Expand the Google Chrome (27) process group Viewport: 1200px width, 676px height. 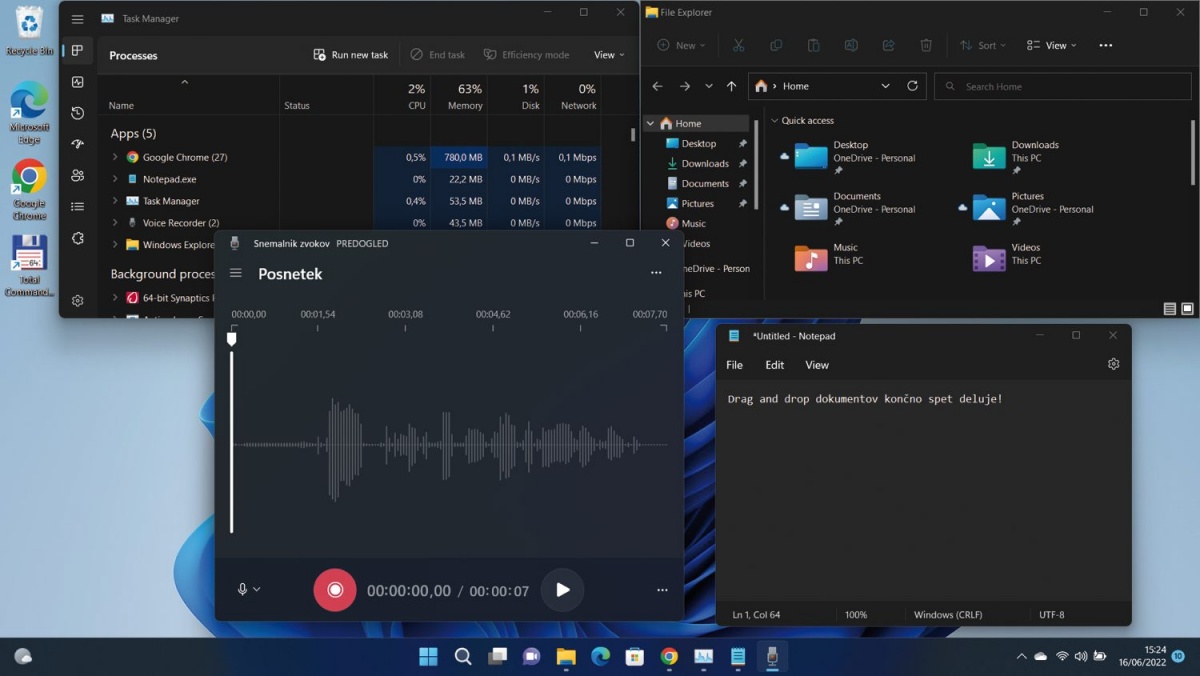(x=115, y=157)
